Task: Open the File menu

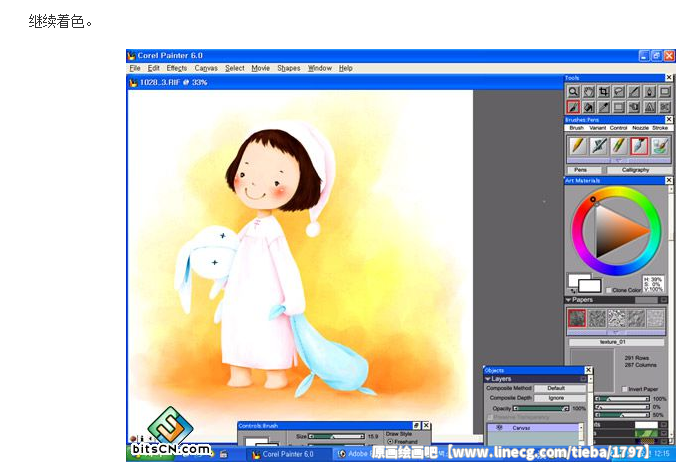Action: 135,68
